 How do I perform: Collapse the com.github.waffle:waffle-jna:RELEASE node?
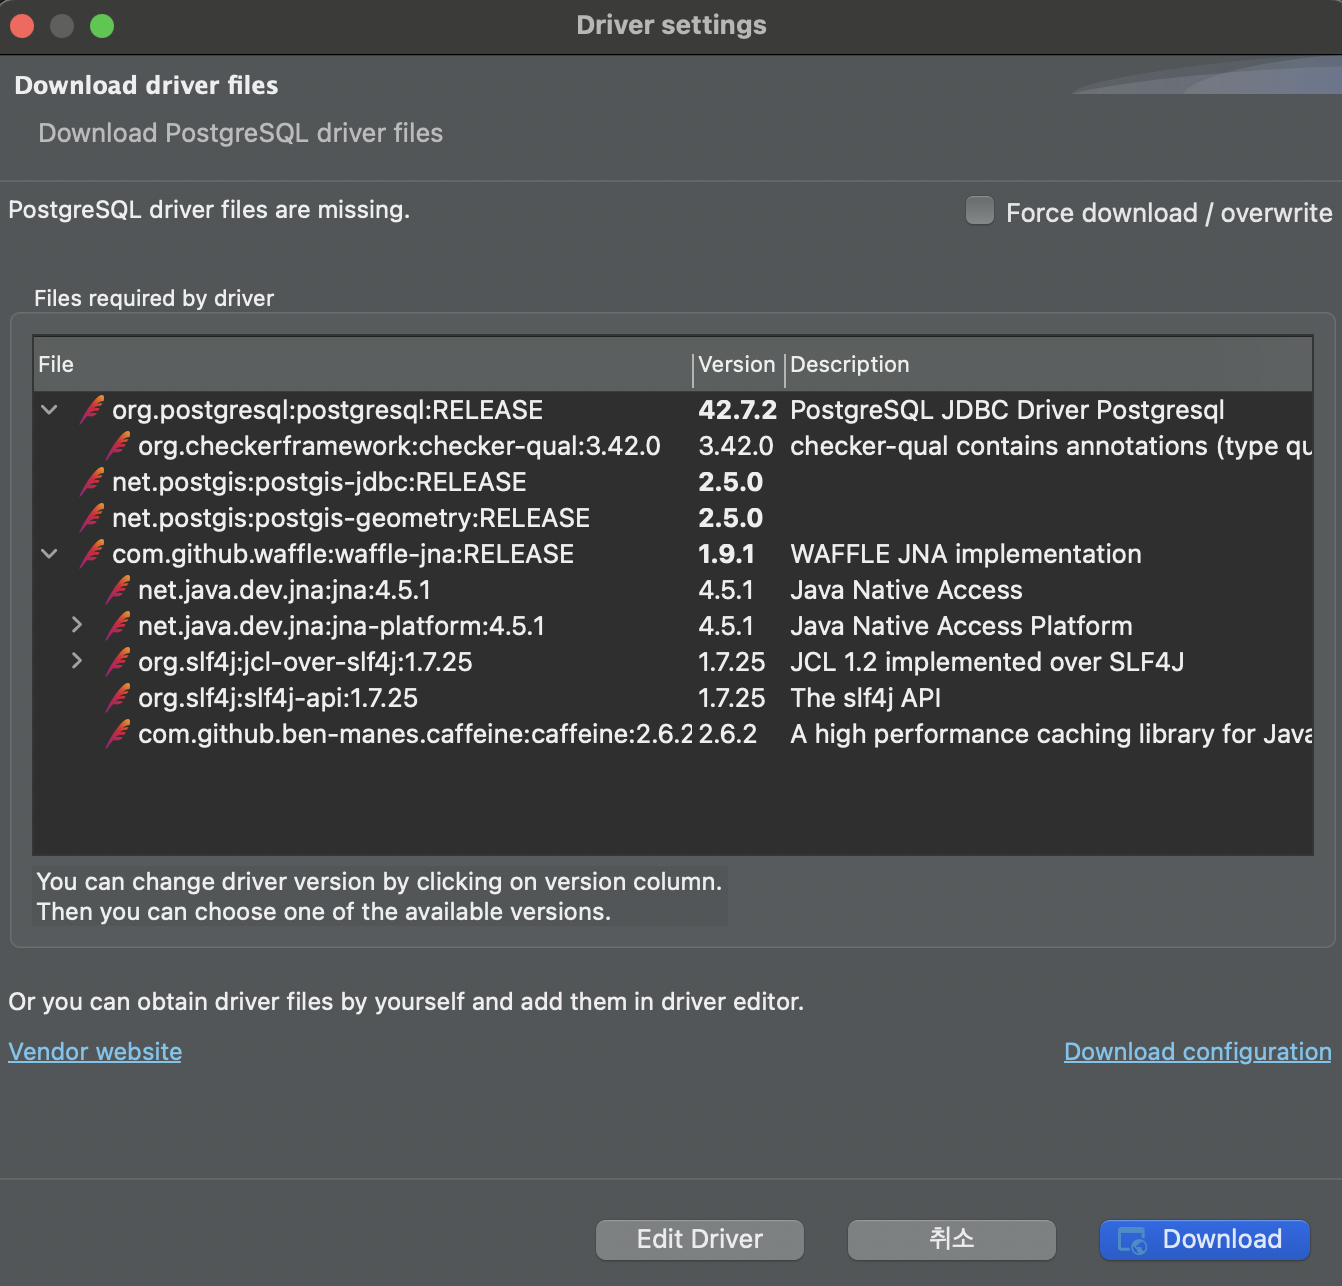(x=49, y=554)
